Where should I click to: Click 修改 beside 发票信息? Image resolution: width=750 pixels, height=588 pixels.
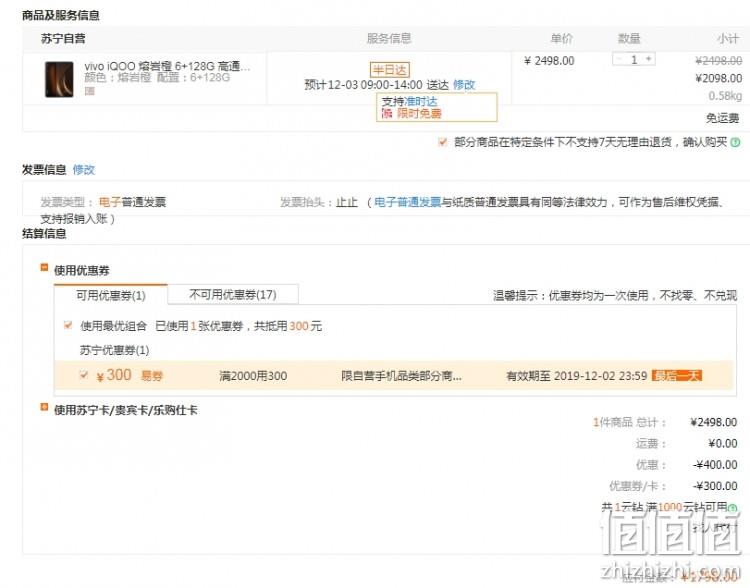click(x=84, y=169)
